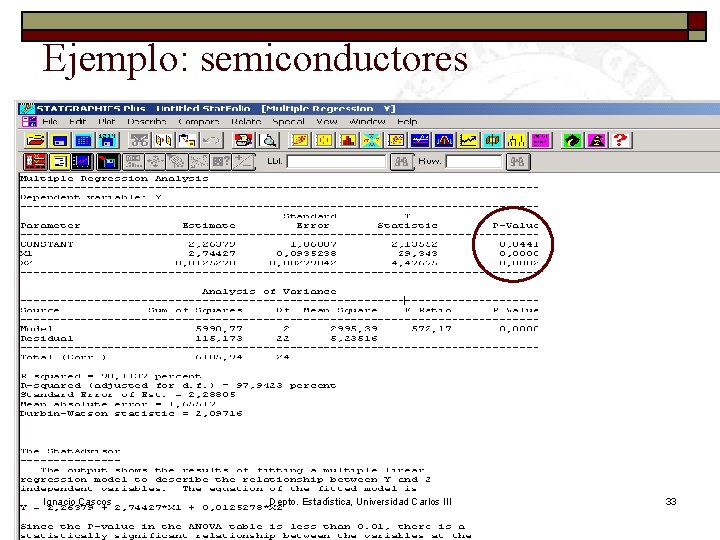This screenshot has width=720, height=540.
Task: Click the red input dialog icon
Action: (35, 162)
